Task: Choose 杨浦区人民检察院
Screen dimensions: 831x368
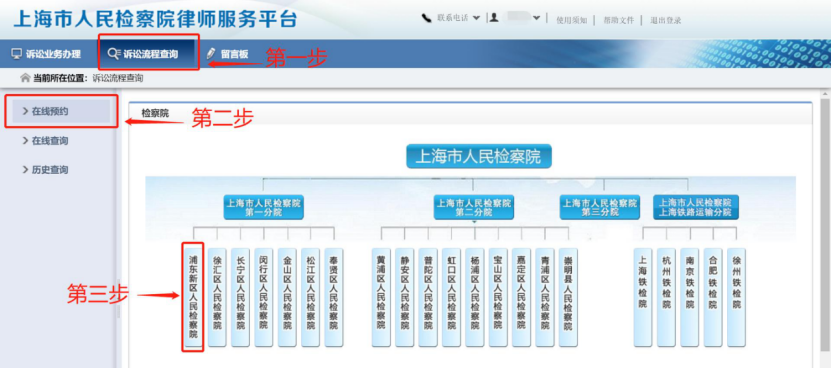Action: click(x=474, y=297)
